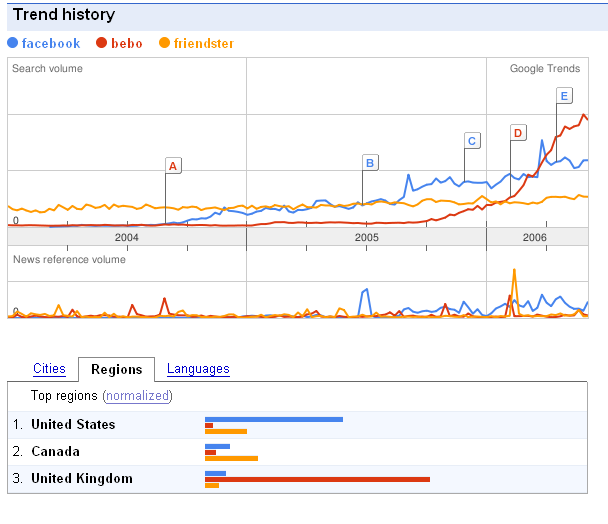
Task: Click the bebo legend label
Action: (x=128, y=43)
